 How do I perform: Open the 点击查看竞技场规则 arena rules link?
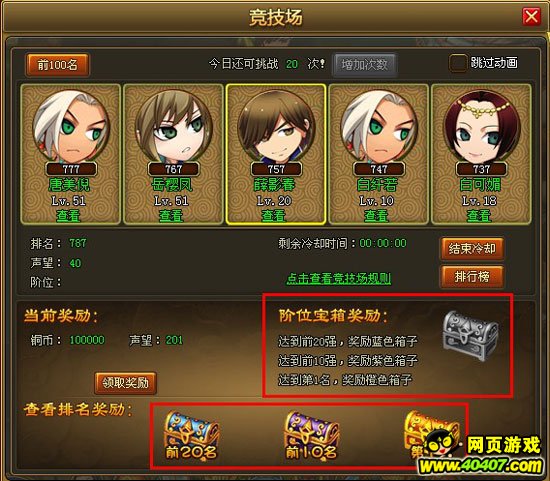tap(338, 279)
